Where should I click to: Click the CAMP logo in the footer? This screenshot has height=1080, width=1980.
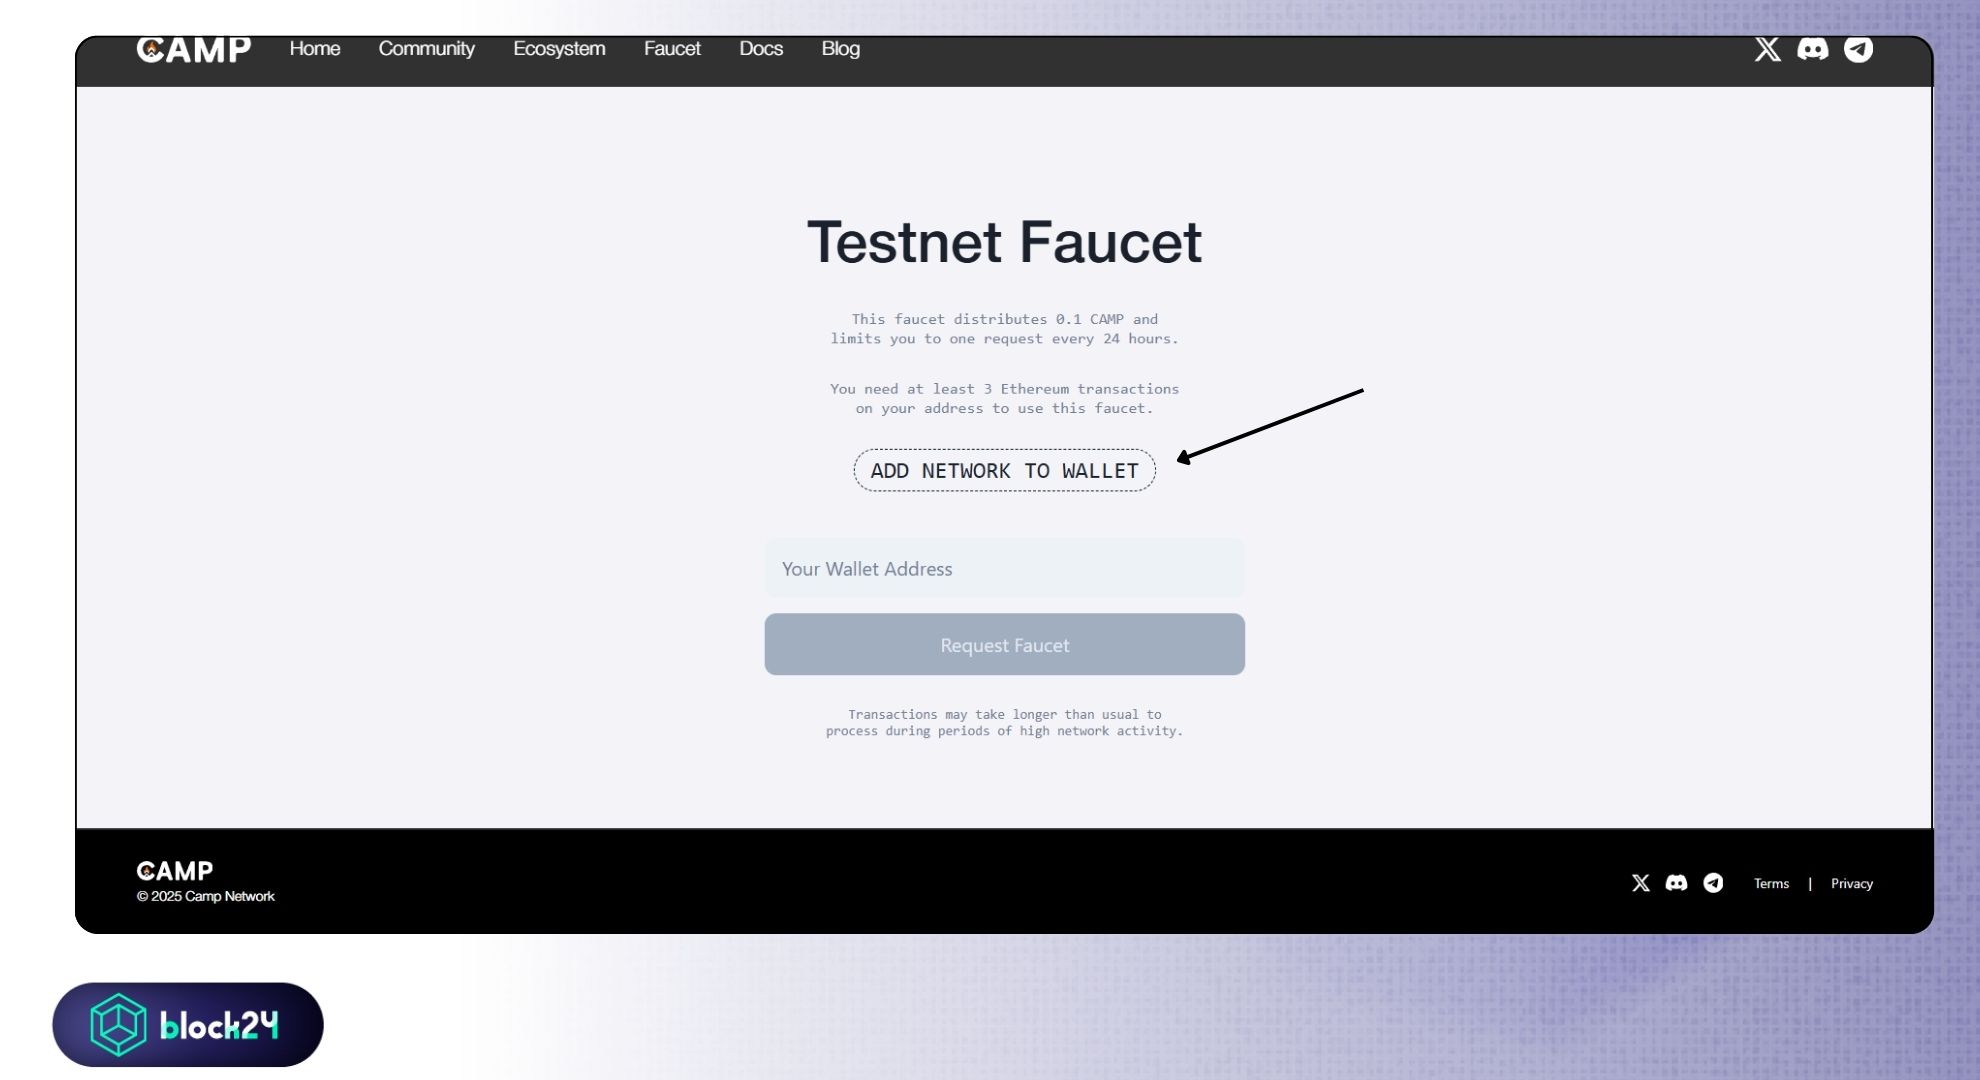[x=174, y=871]
